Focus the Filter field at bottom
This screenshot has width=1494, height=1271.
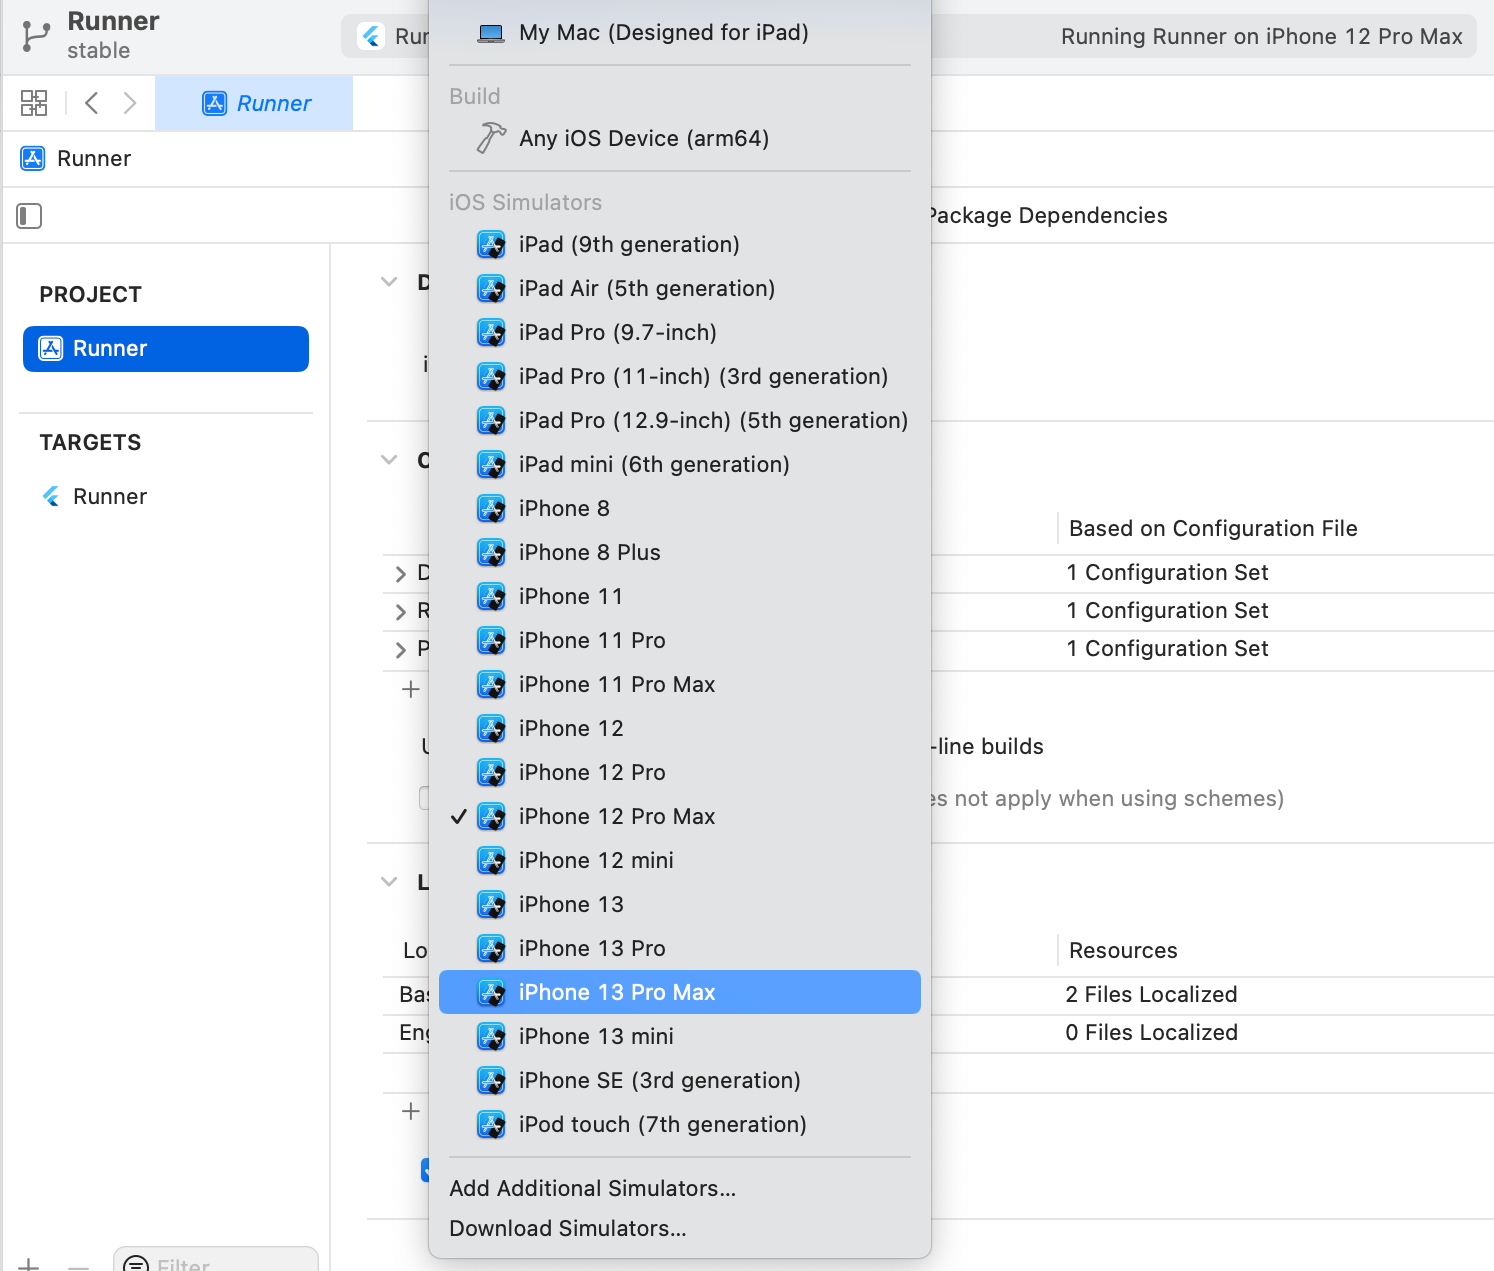[x=216, y=1260]
